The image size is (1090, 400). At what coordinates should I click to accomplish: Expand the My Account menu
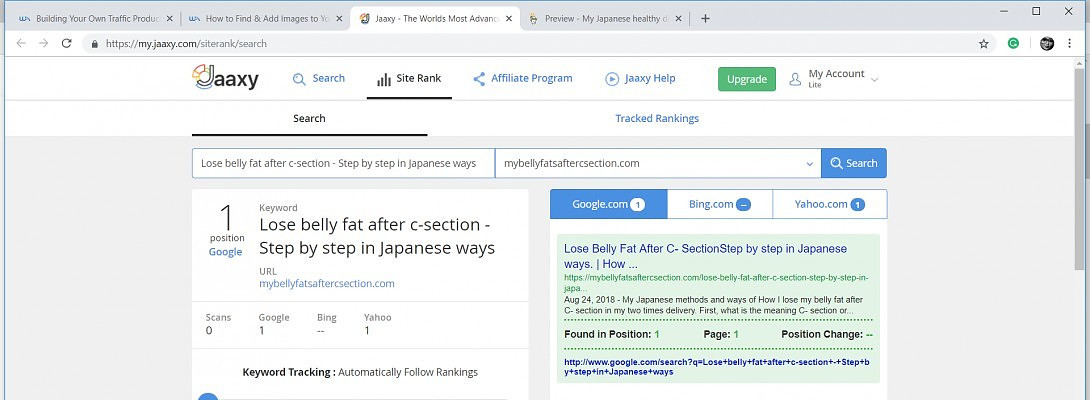pyautogui.click(x=833, y=79)
